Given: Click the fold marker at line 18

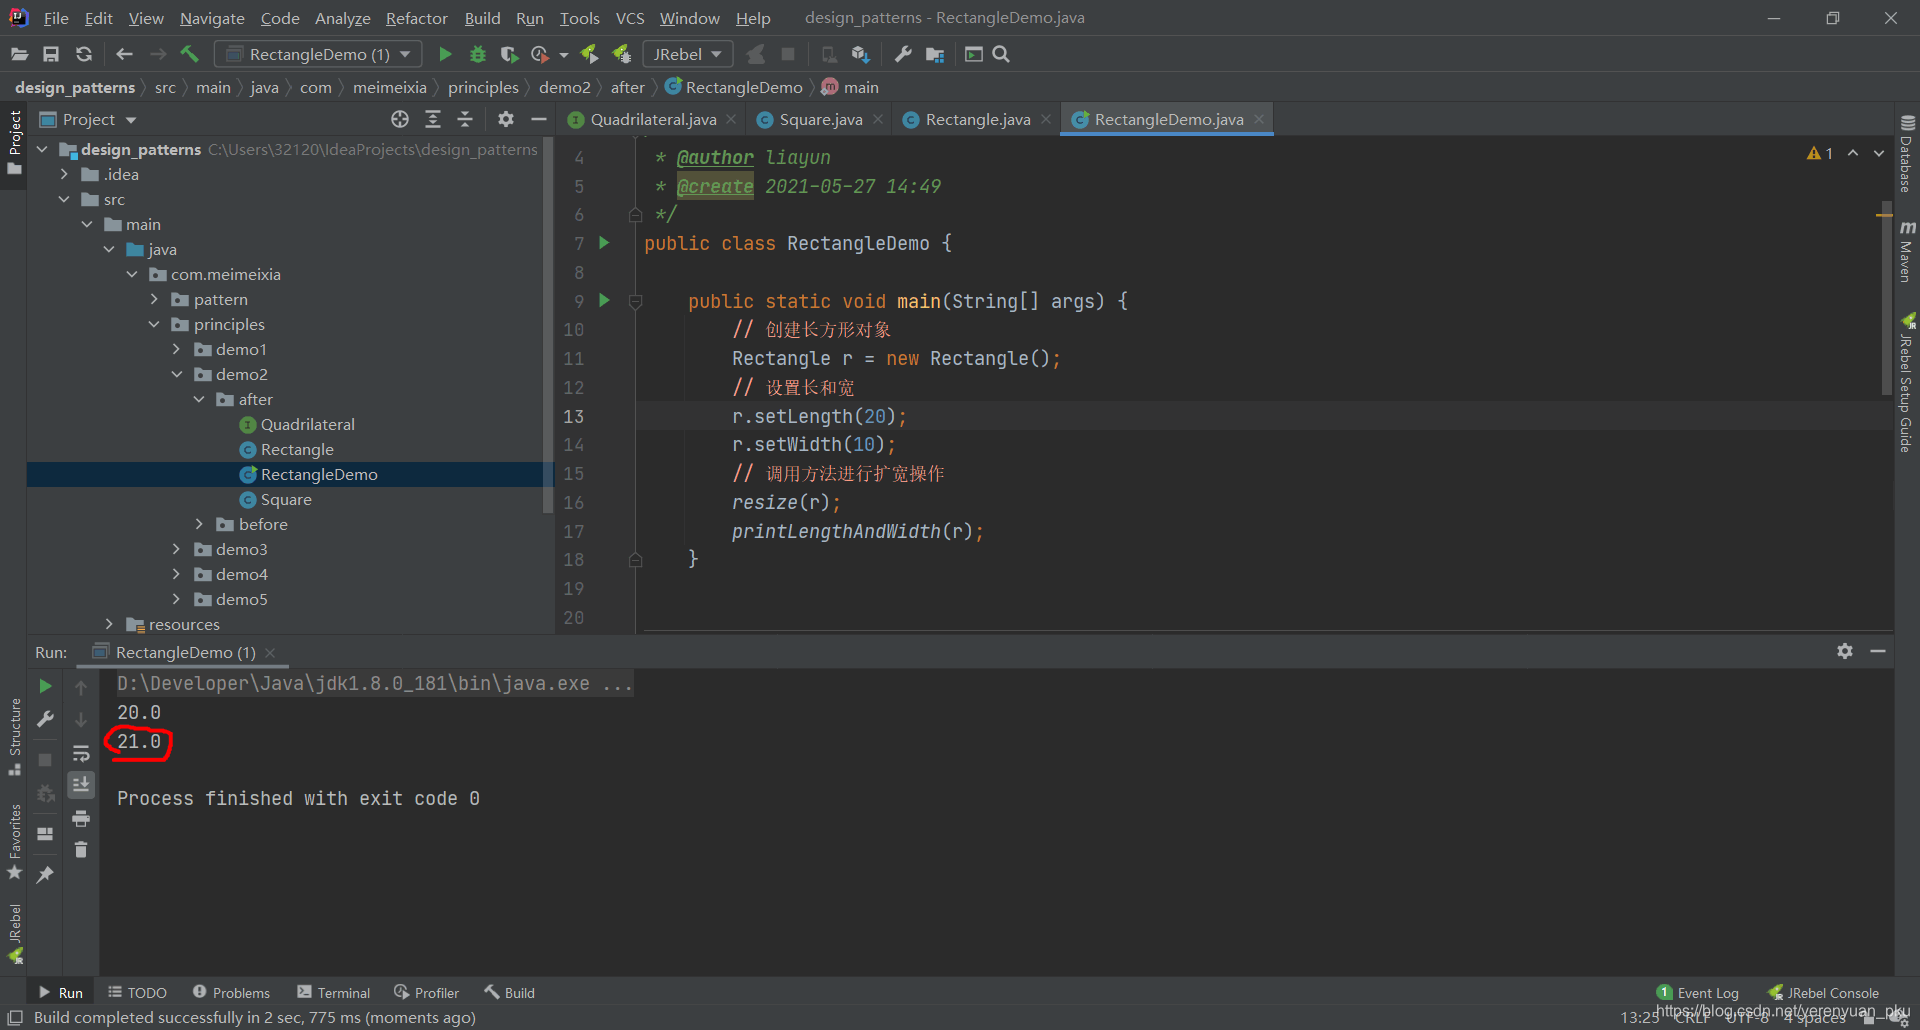Looking at the screenshot, I should [635, 560].
